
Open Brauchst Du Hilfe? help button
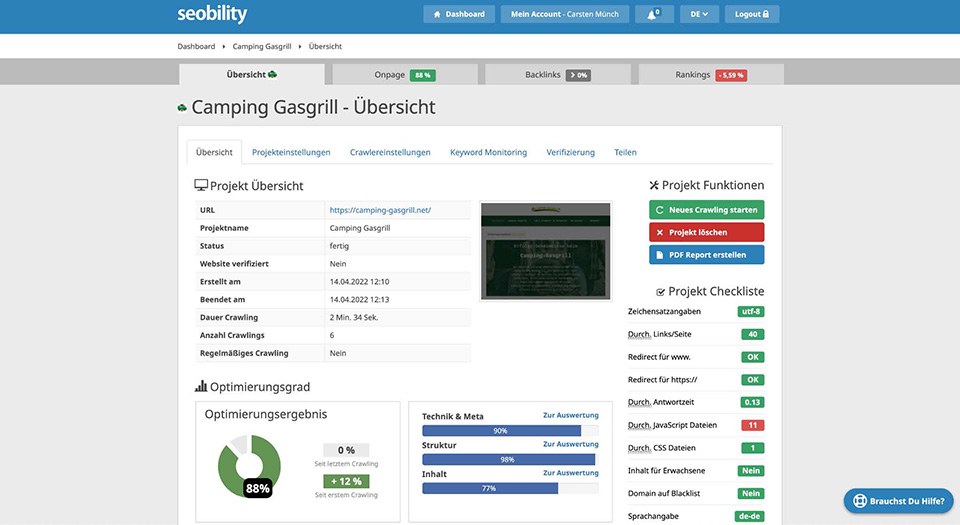tap(898, 501)
